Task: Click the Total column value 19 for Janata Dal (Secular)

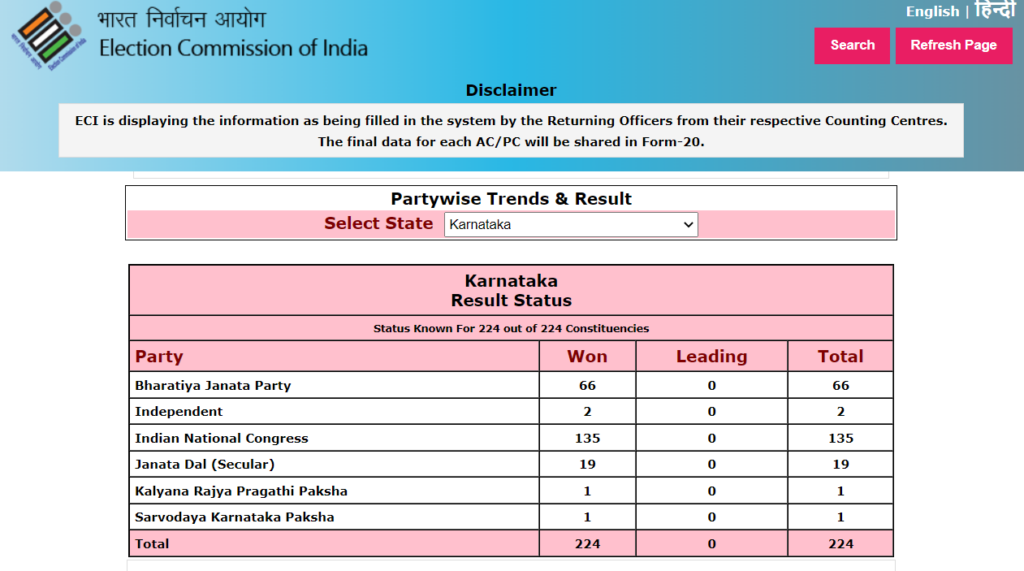Action: 840,465
